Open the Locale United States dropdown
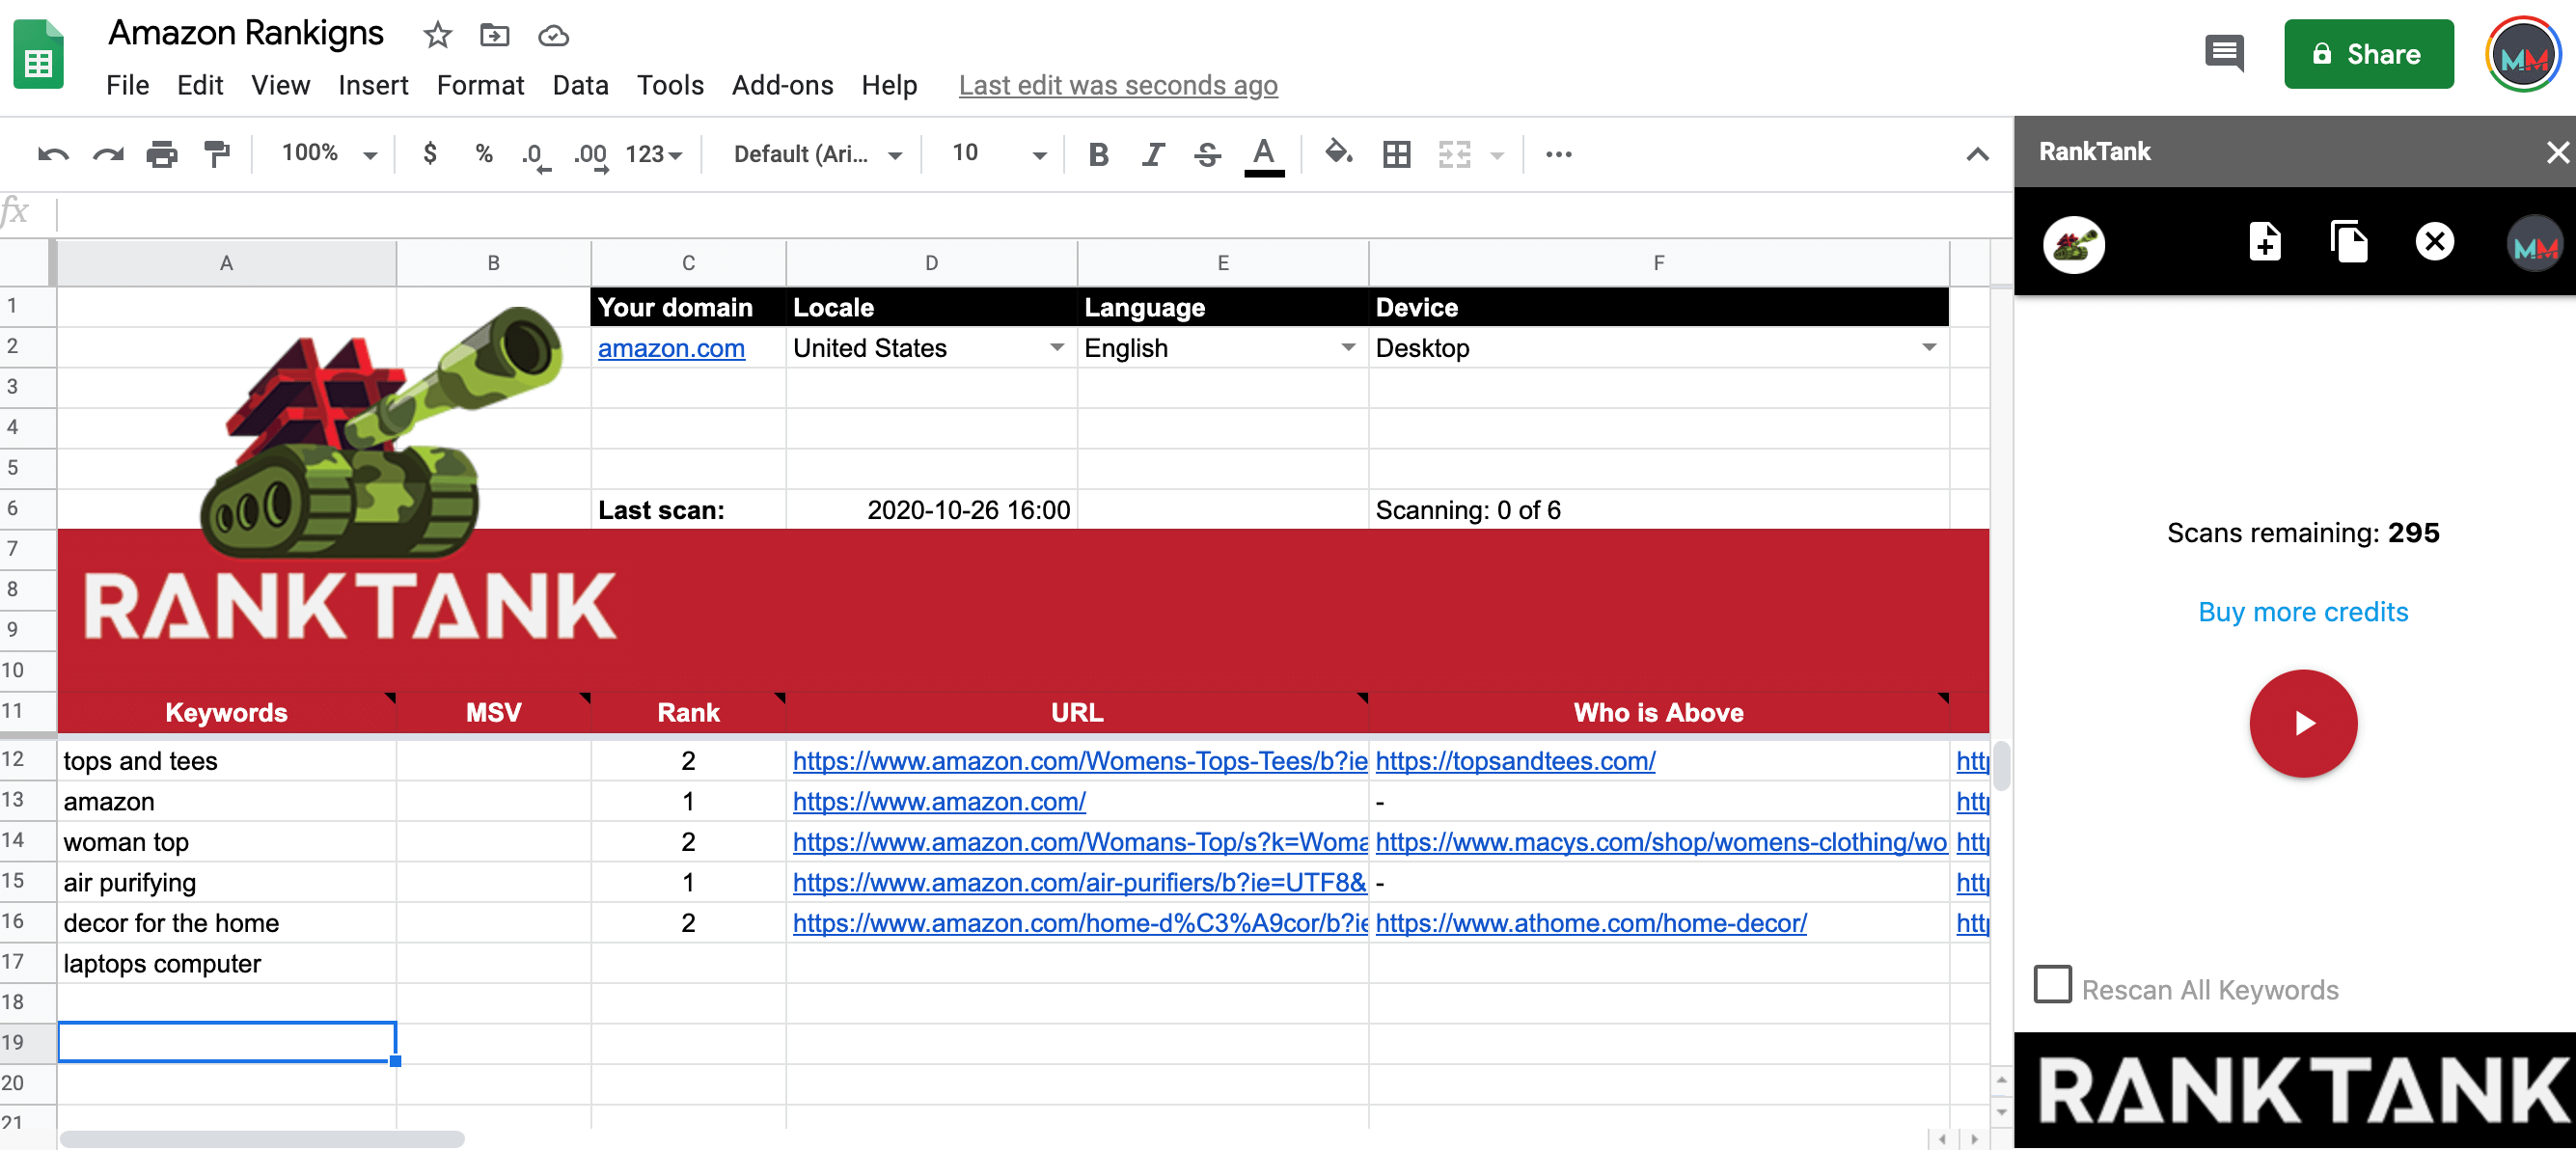The height and width of the screenshot is (1150, 2576). [x=1056, y=347]
